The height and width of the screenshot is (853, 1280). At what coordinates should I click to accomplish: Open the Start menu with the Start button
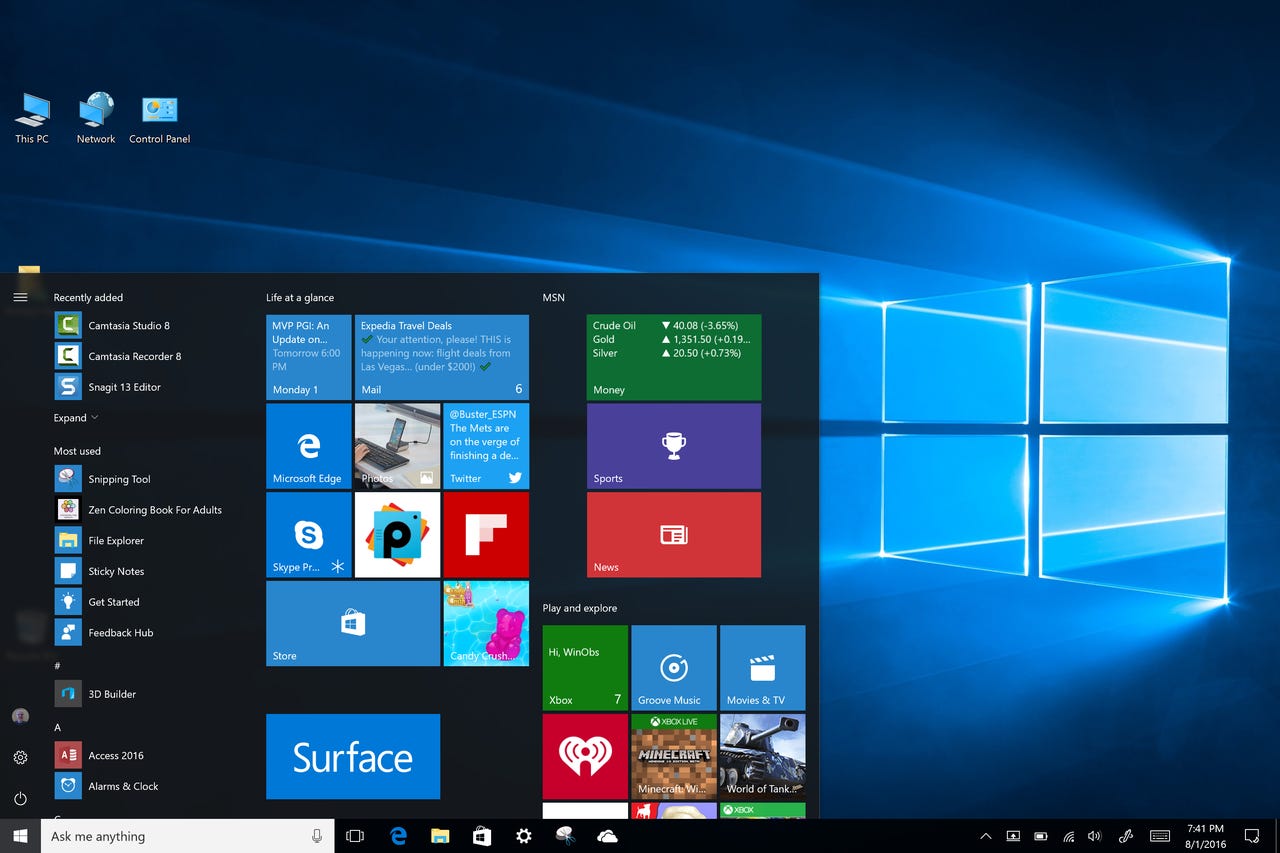[x=16, y=836]
